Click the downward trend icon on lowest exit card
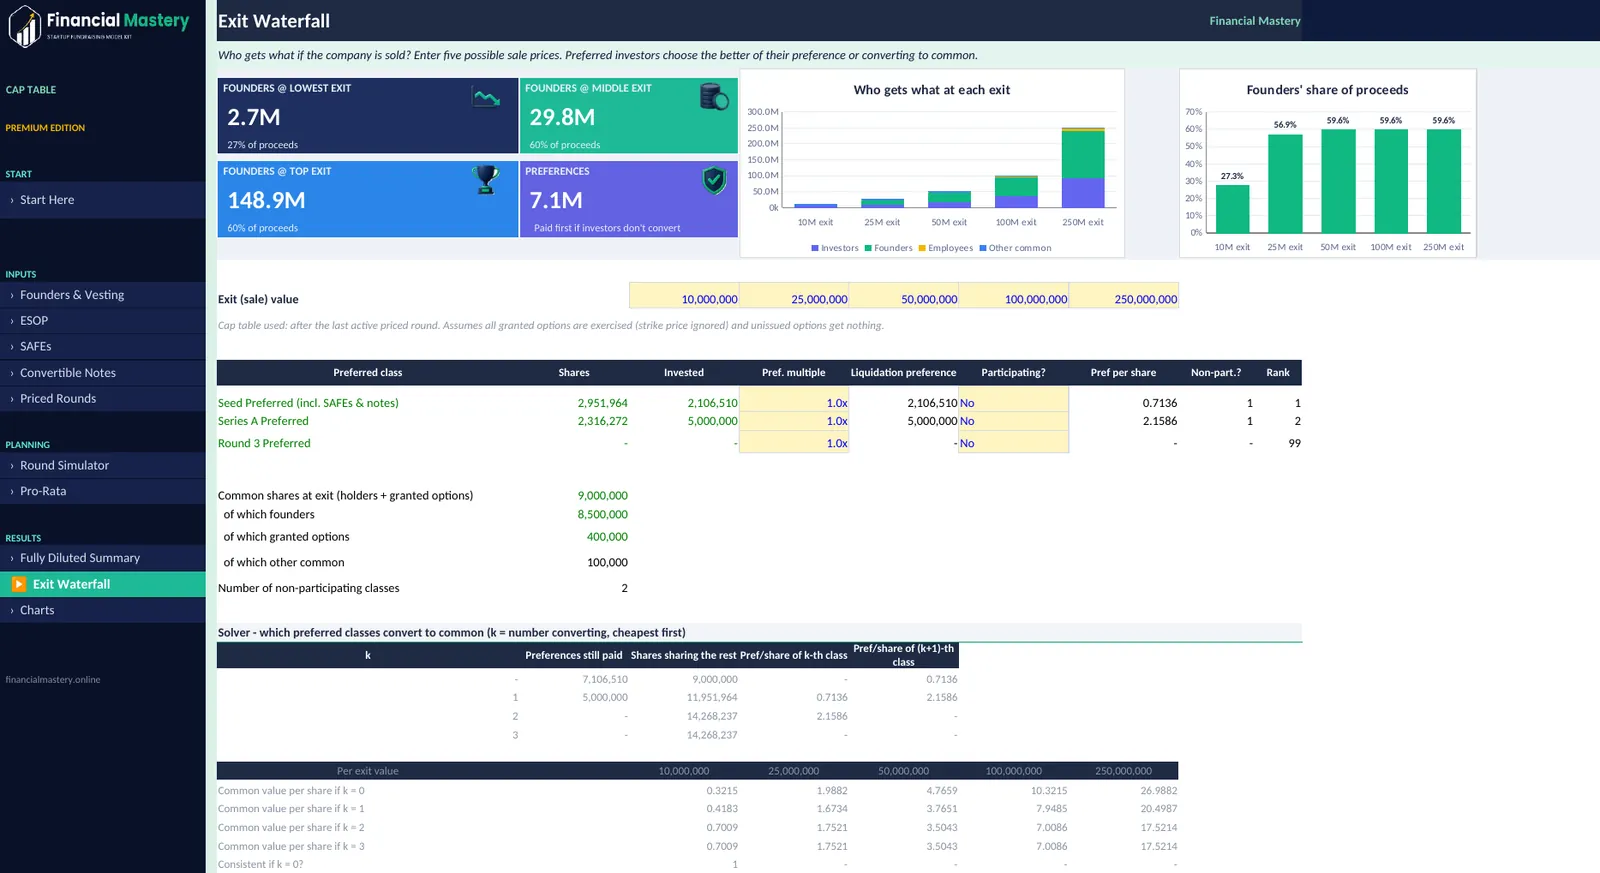This screenshot has height=873, width=1600. coord(487,97)
